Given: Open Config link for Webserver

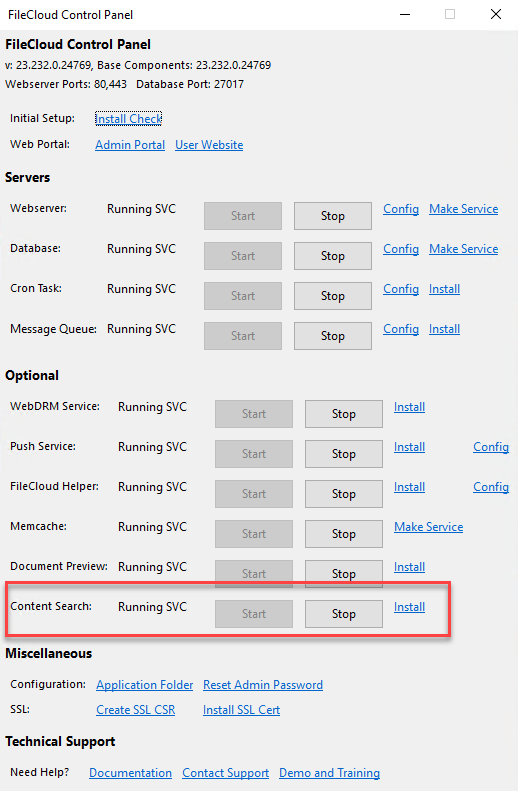Looking at the screenshot, I should 401,209.
